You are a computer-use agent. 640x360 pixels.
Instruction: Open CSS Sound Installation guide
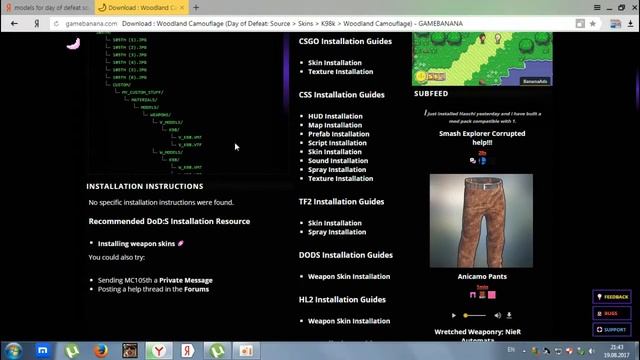click(338, 161)
